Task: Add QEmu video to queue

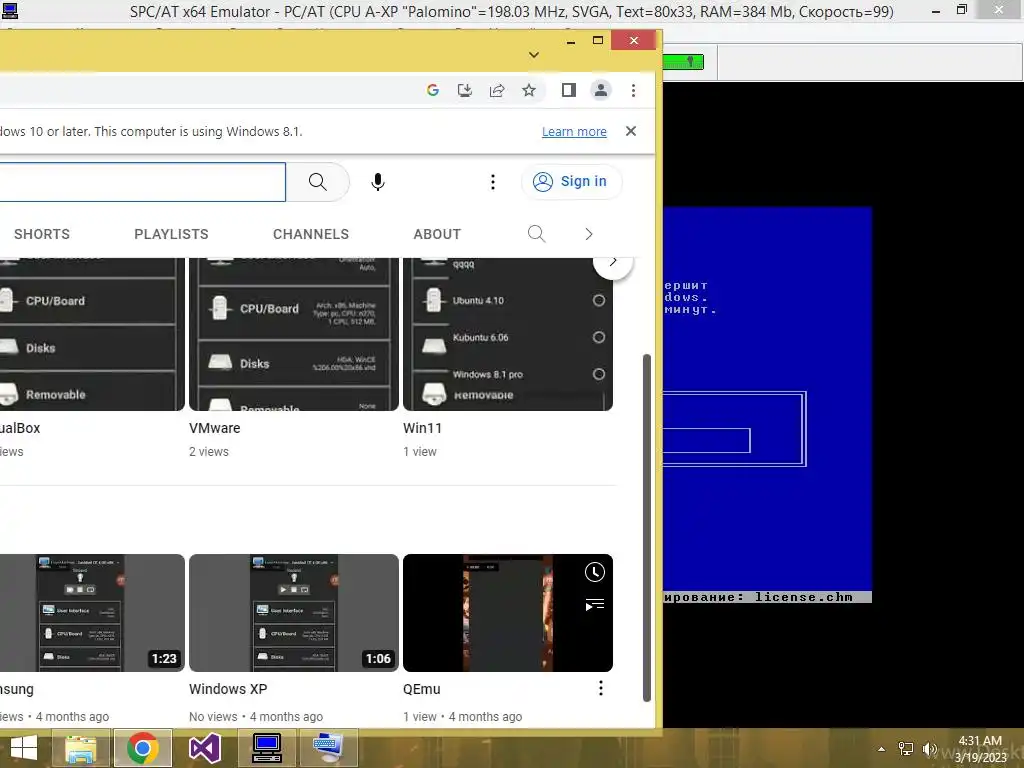Action: pos(594,605)
